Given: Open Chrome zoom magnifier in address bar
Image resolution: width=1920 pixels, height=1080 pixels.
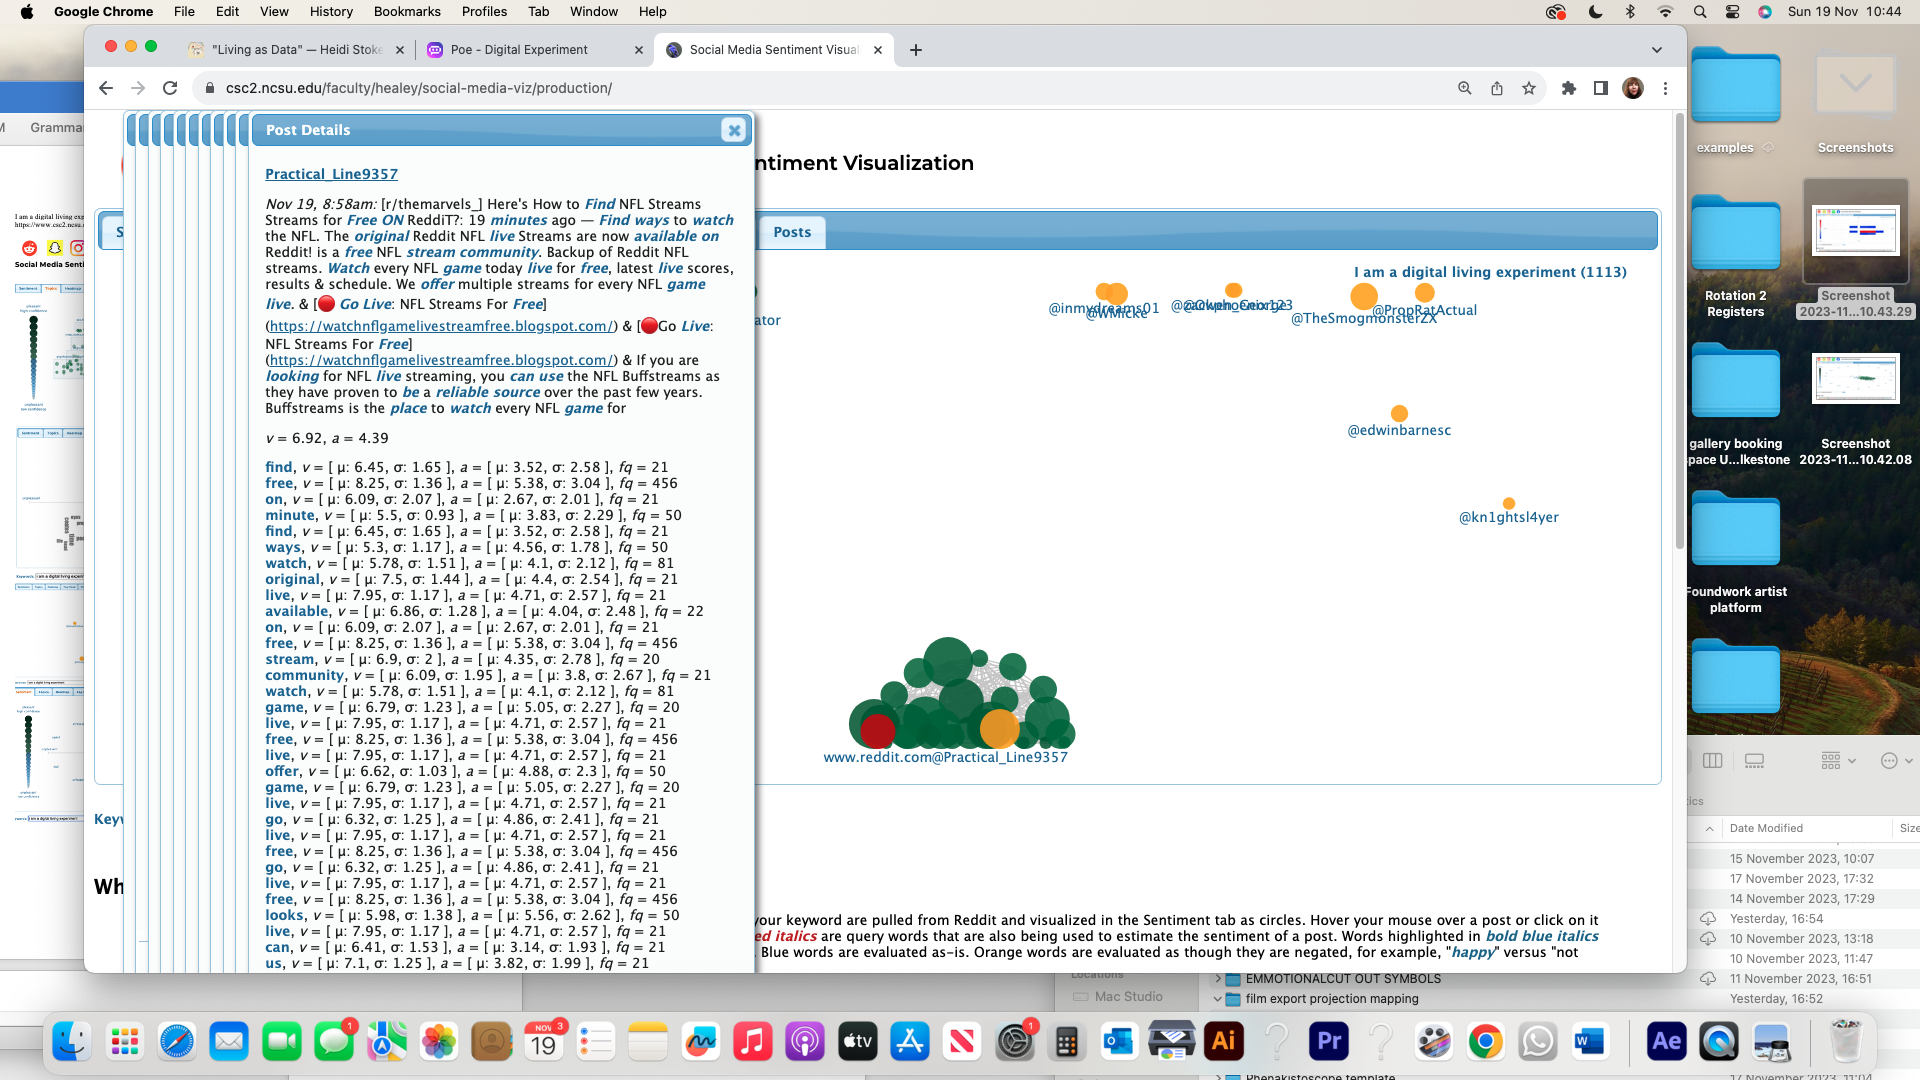Looking at the screenshot, I should click(1465, 88).
